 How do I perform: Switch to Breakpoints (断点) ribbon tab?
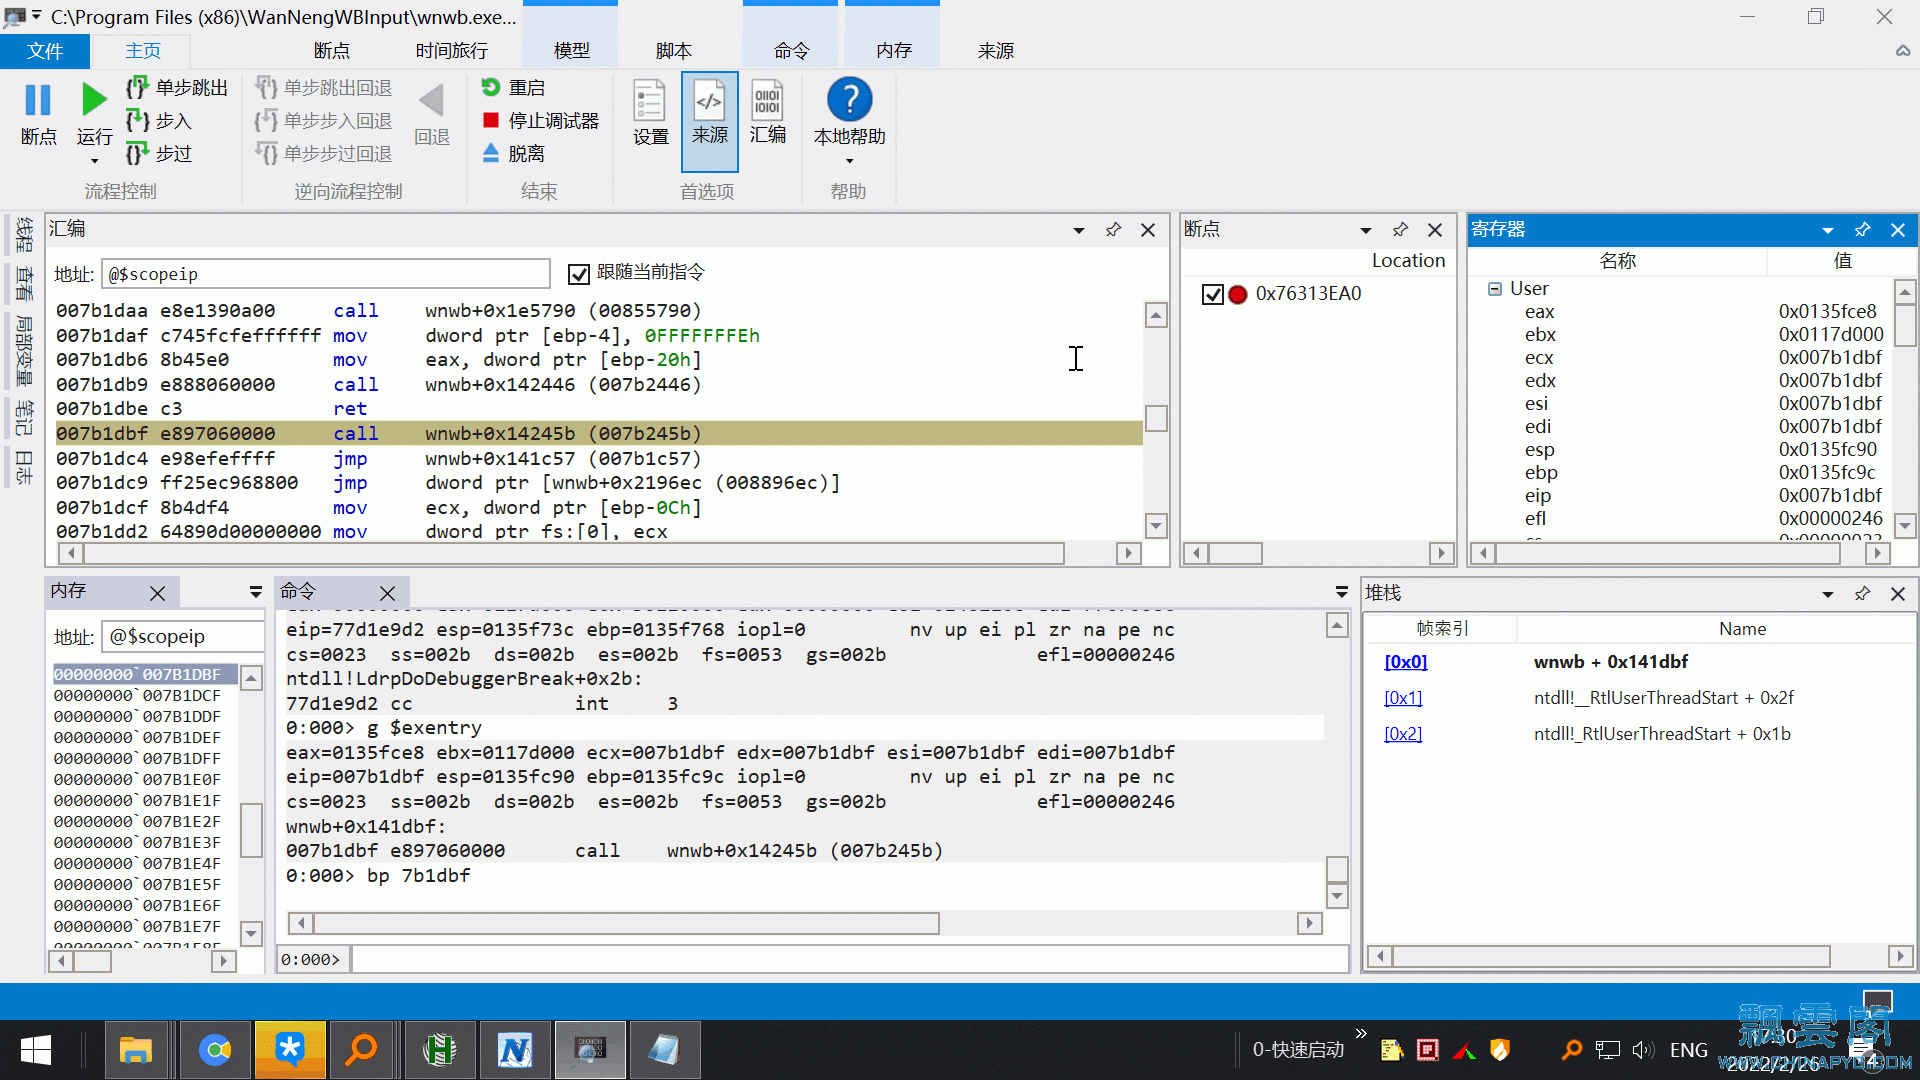coord(331,51)
